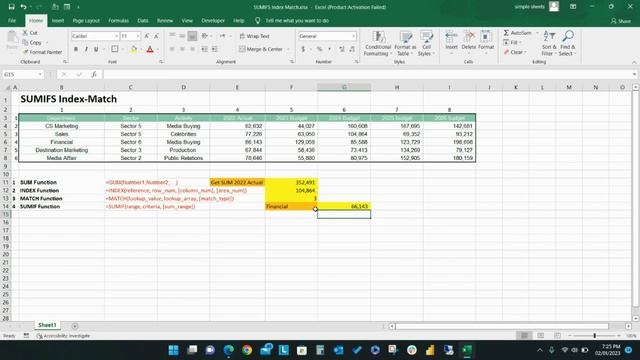This screenshot has width=640, height=360.
Task: Decrease the cell indent
Action: pos(204,49)
